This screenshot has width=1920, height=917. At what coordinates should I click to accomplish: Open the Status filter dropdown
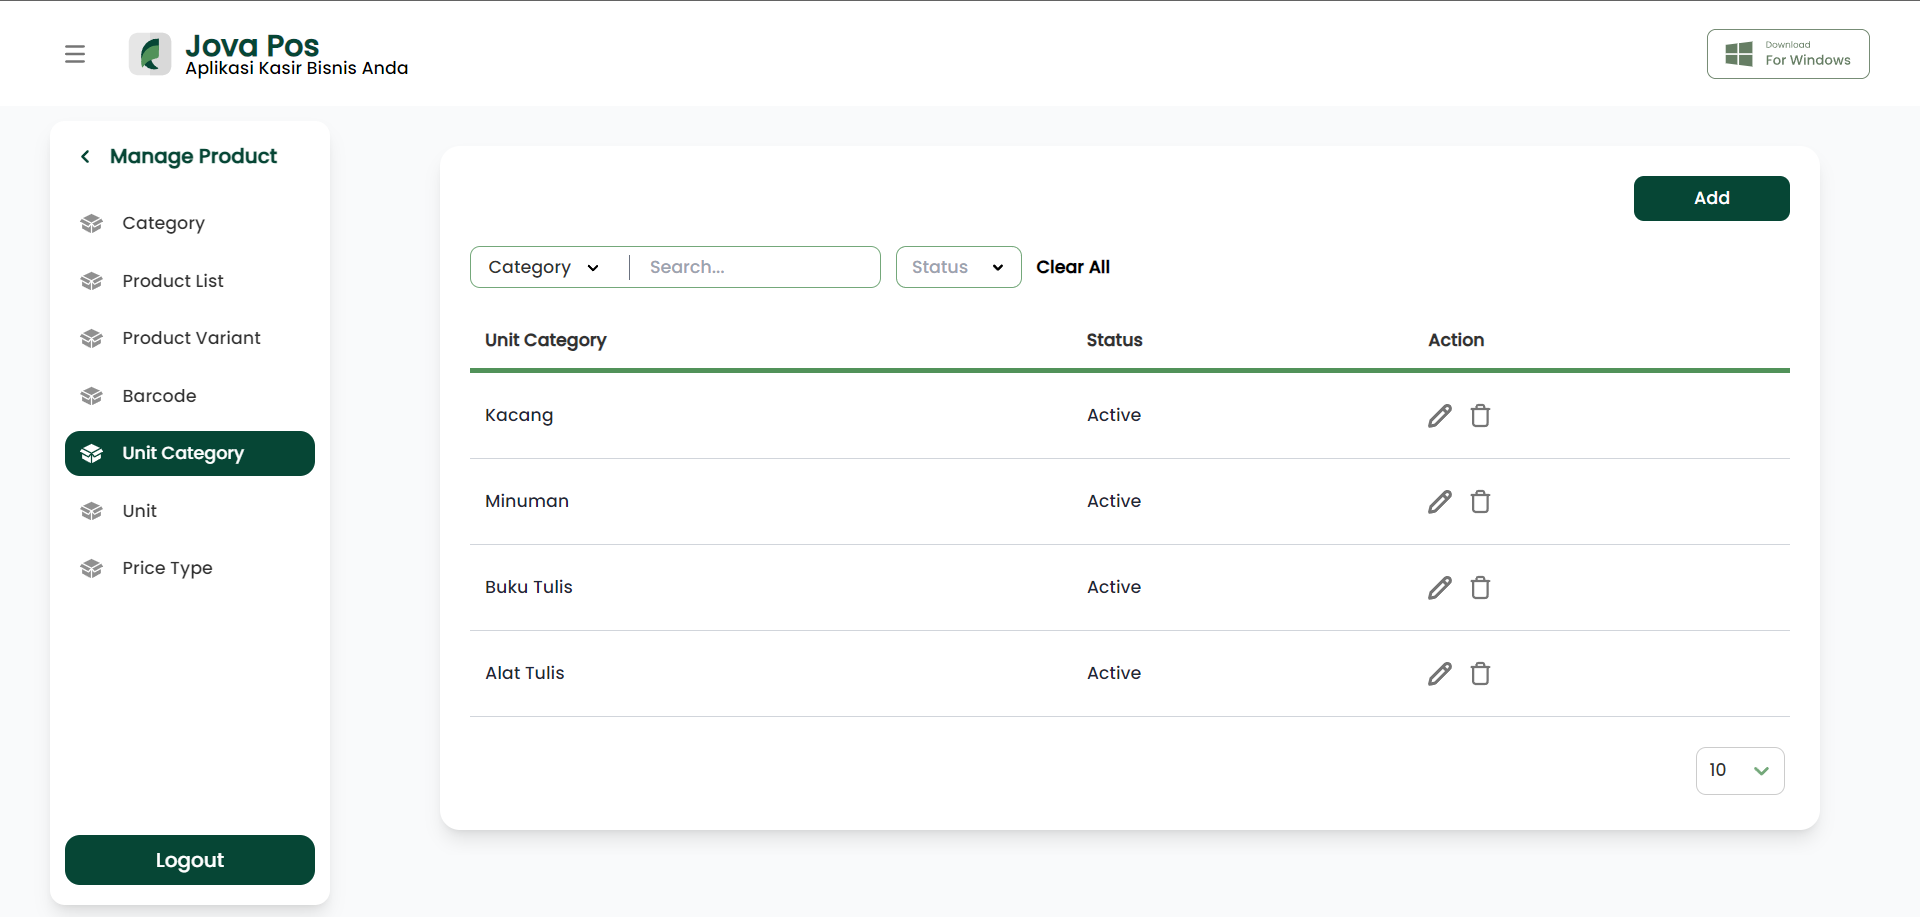(958, 267)
